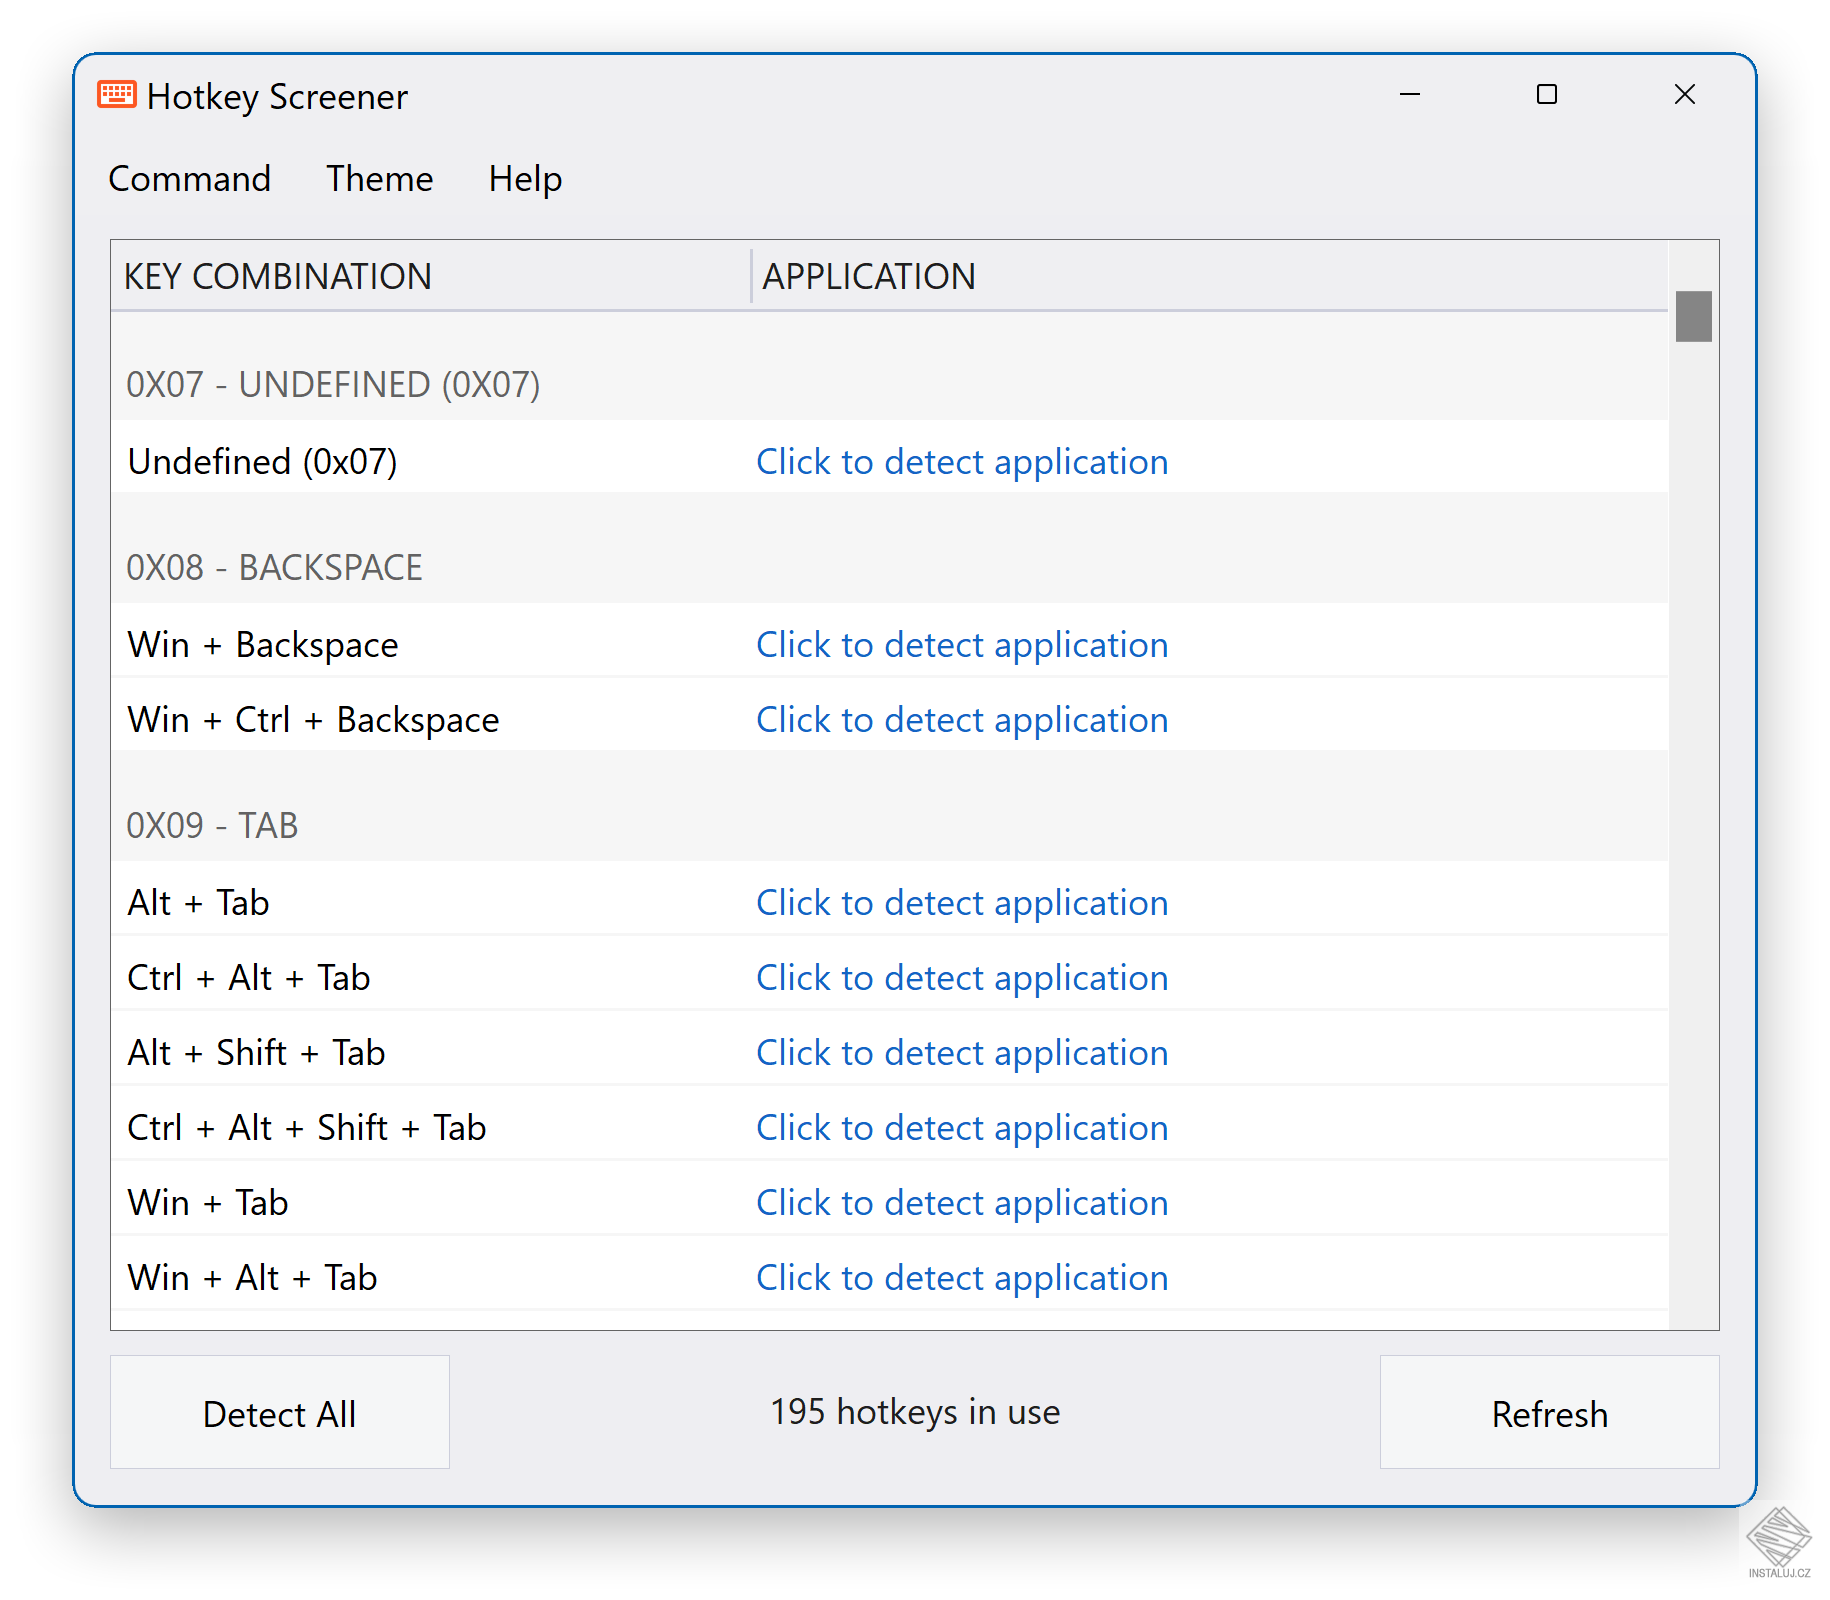The height and width of the screenshot is (1600, 1830).
Task: Minimize the Hotkey Screener window
Action: click(1410, 95)
